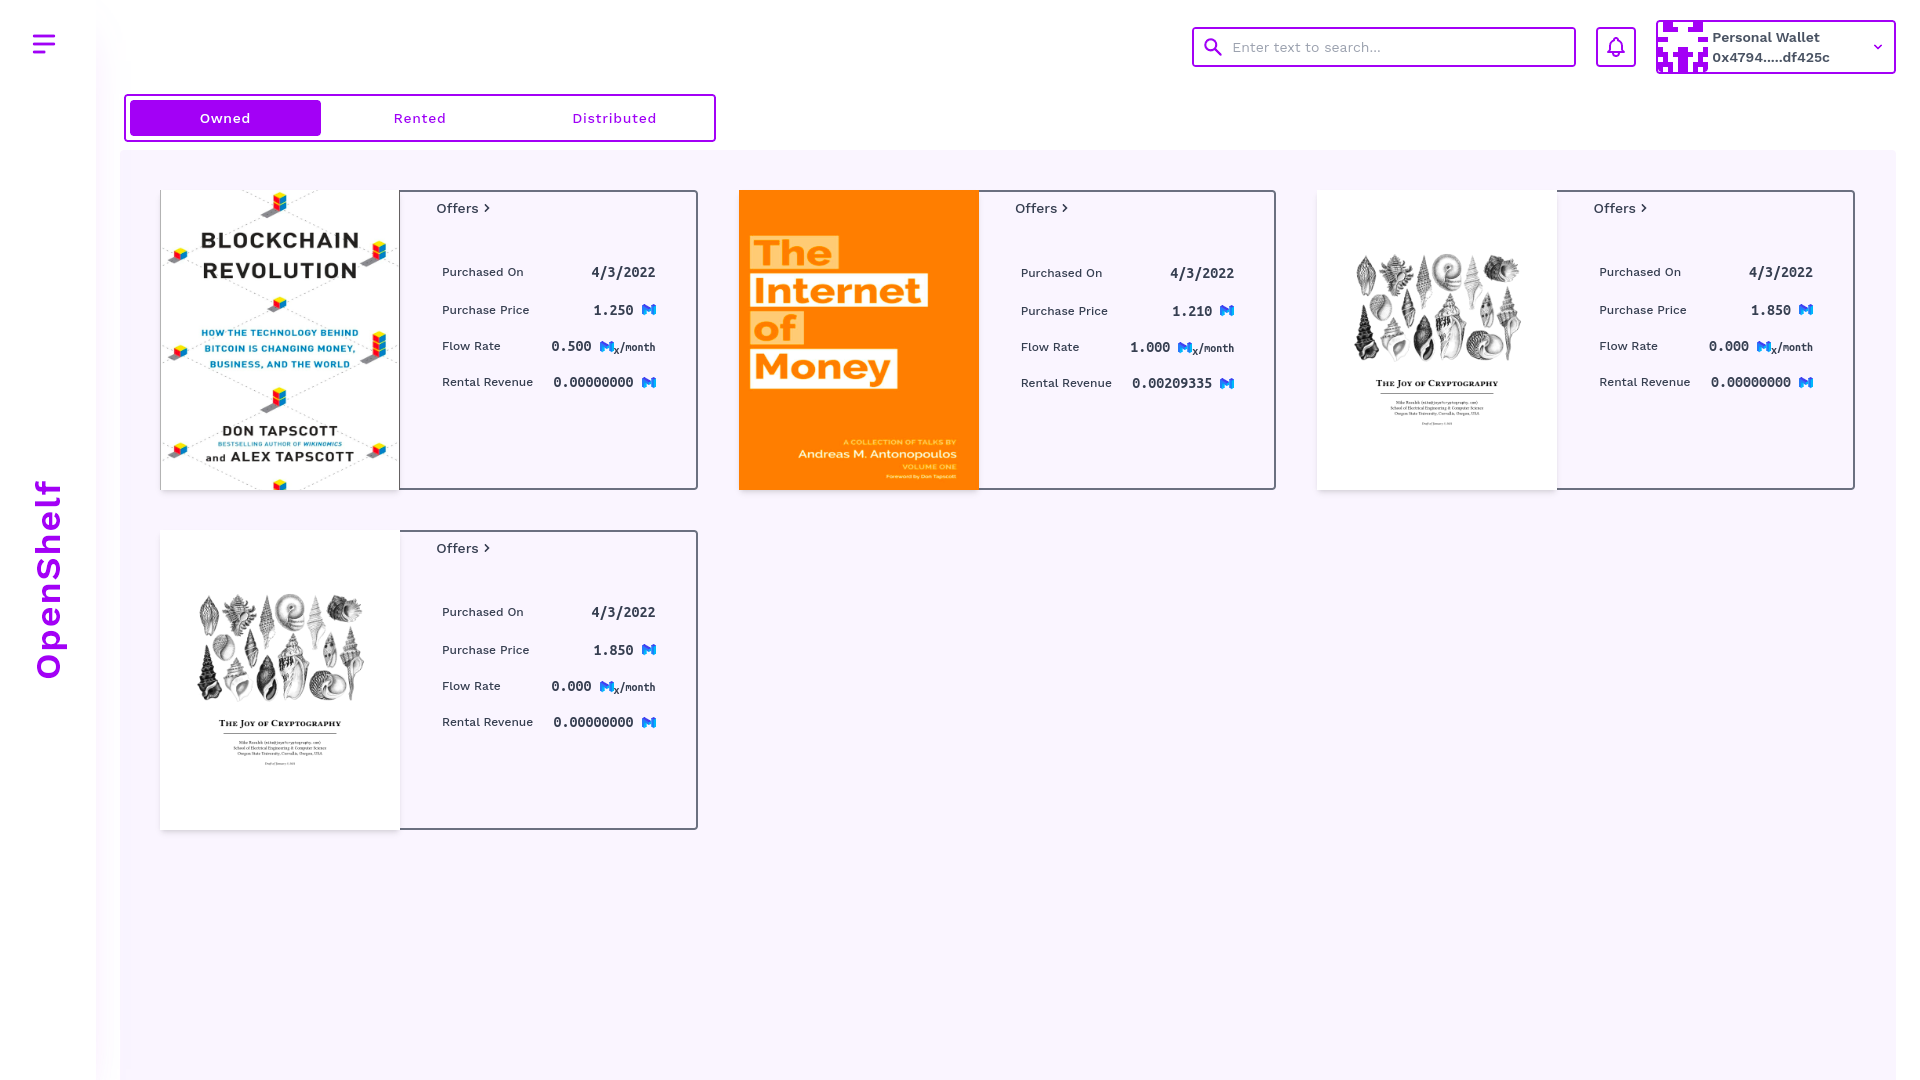
Task: Click the OpenShelf logo text
Action: click(x=48, y=580)
